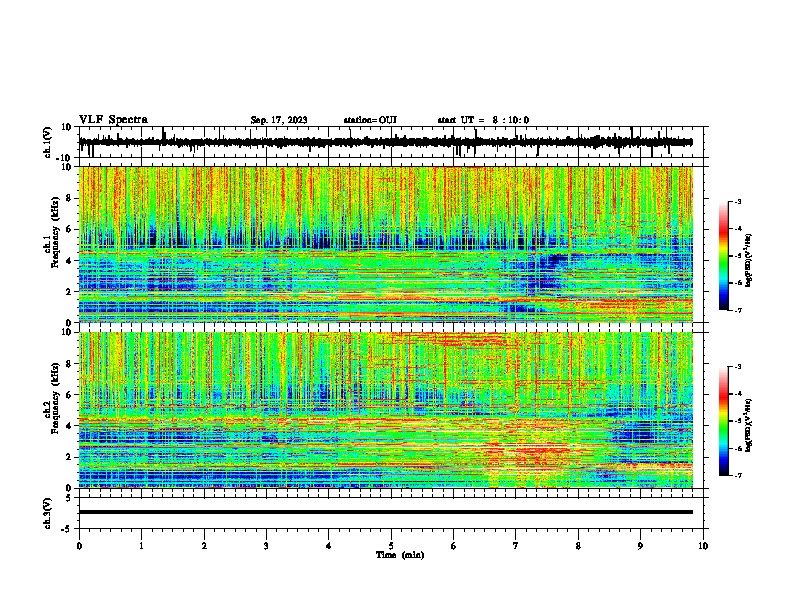Image resolution: width=792 pixels, height=612 pixels.
Task: Click the ch.1 color scale bar
Action: [x=724, y=256]
